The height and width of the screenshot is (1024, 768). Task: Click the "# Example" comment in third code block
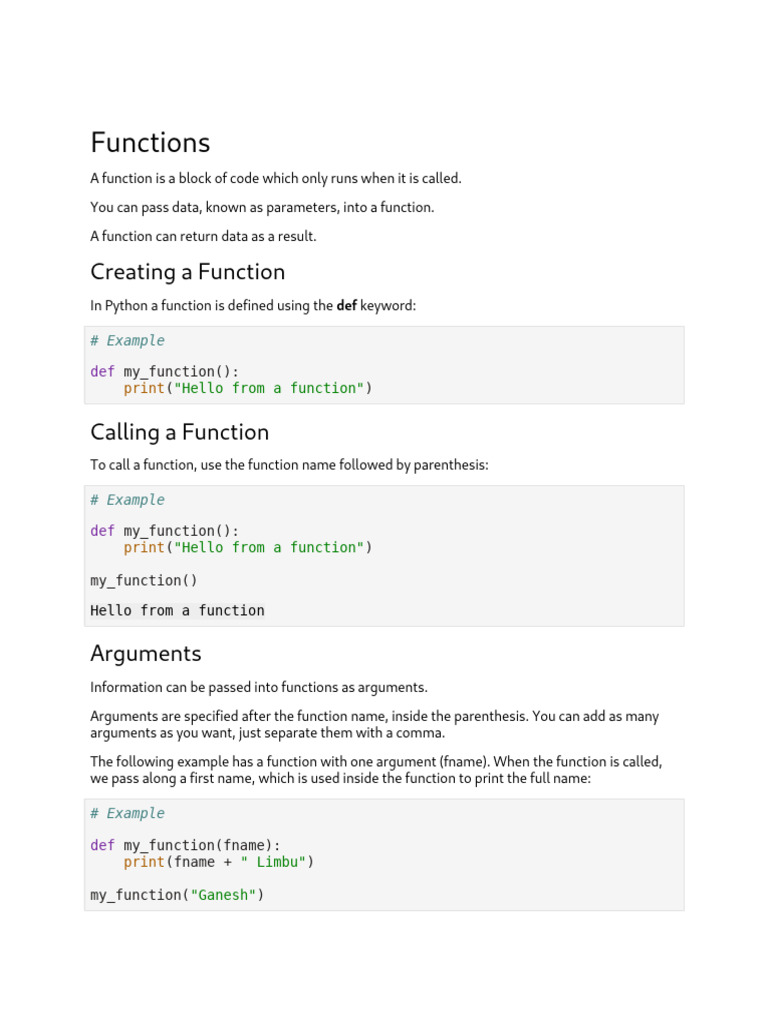click(127, 814)
